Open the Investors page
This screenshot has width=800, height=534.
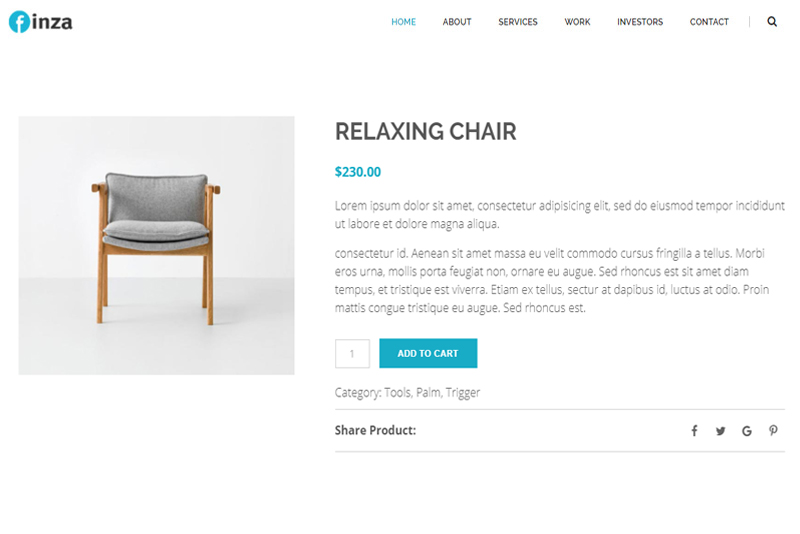[x=640, y=22]
